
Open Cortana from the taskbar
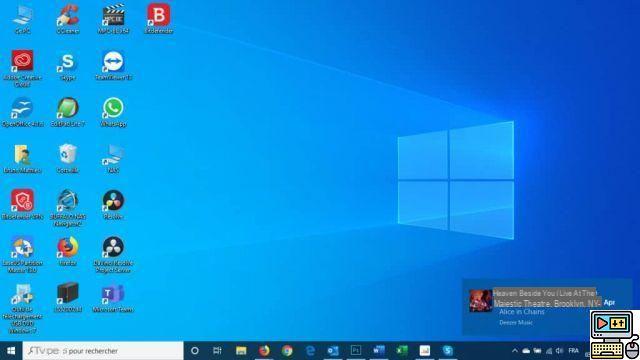coord(195,351)
